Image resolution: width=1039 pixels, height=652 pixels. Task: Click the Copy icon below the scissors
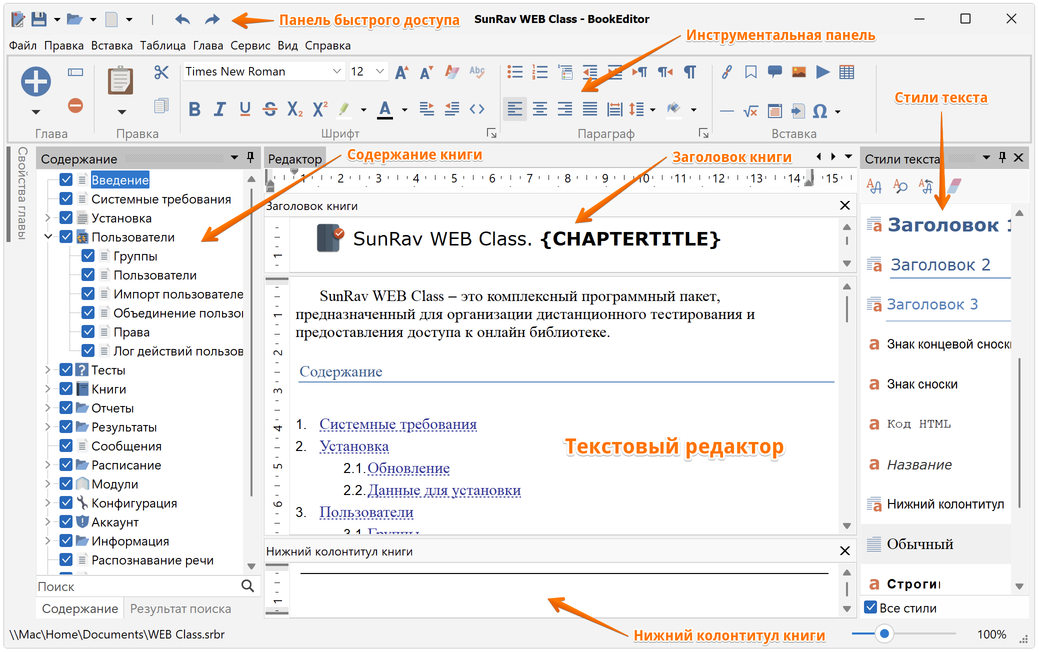(161, 106)
